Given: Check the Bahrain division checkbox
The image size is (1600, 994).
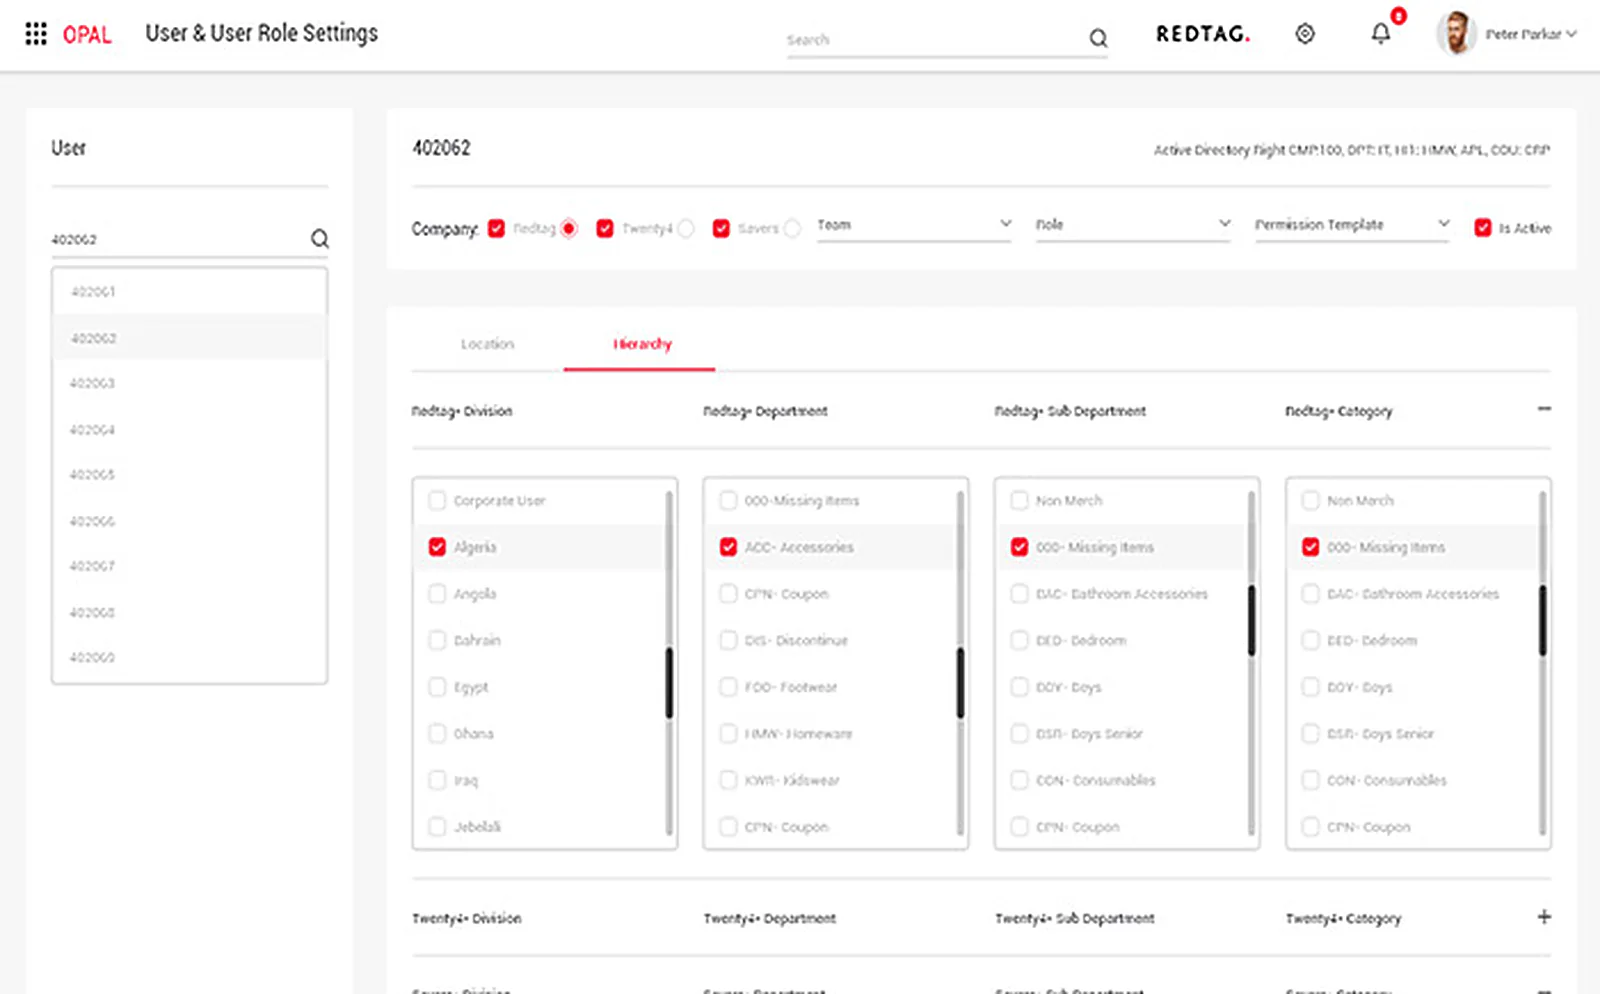Looking at the screenshot, I should (x=437, y=640).
